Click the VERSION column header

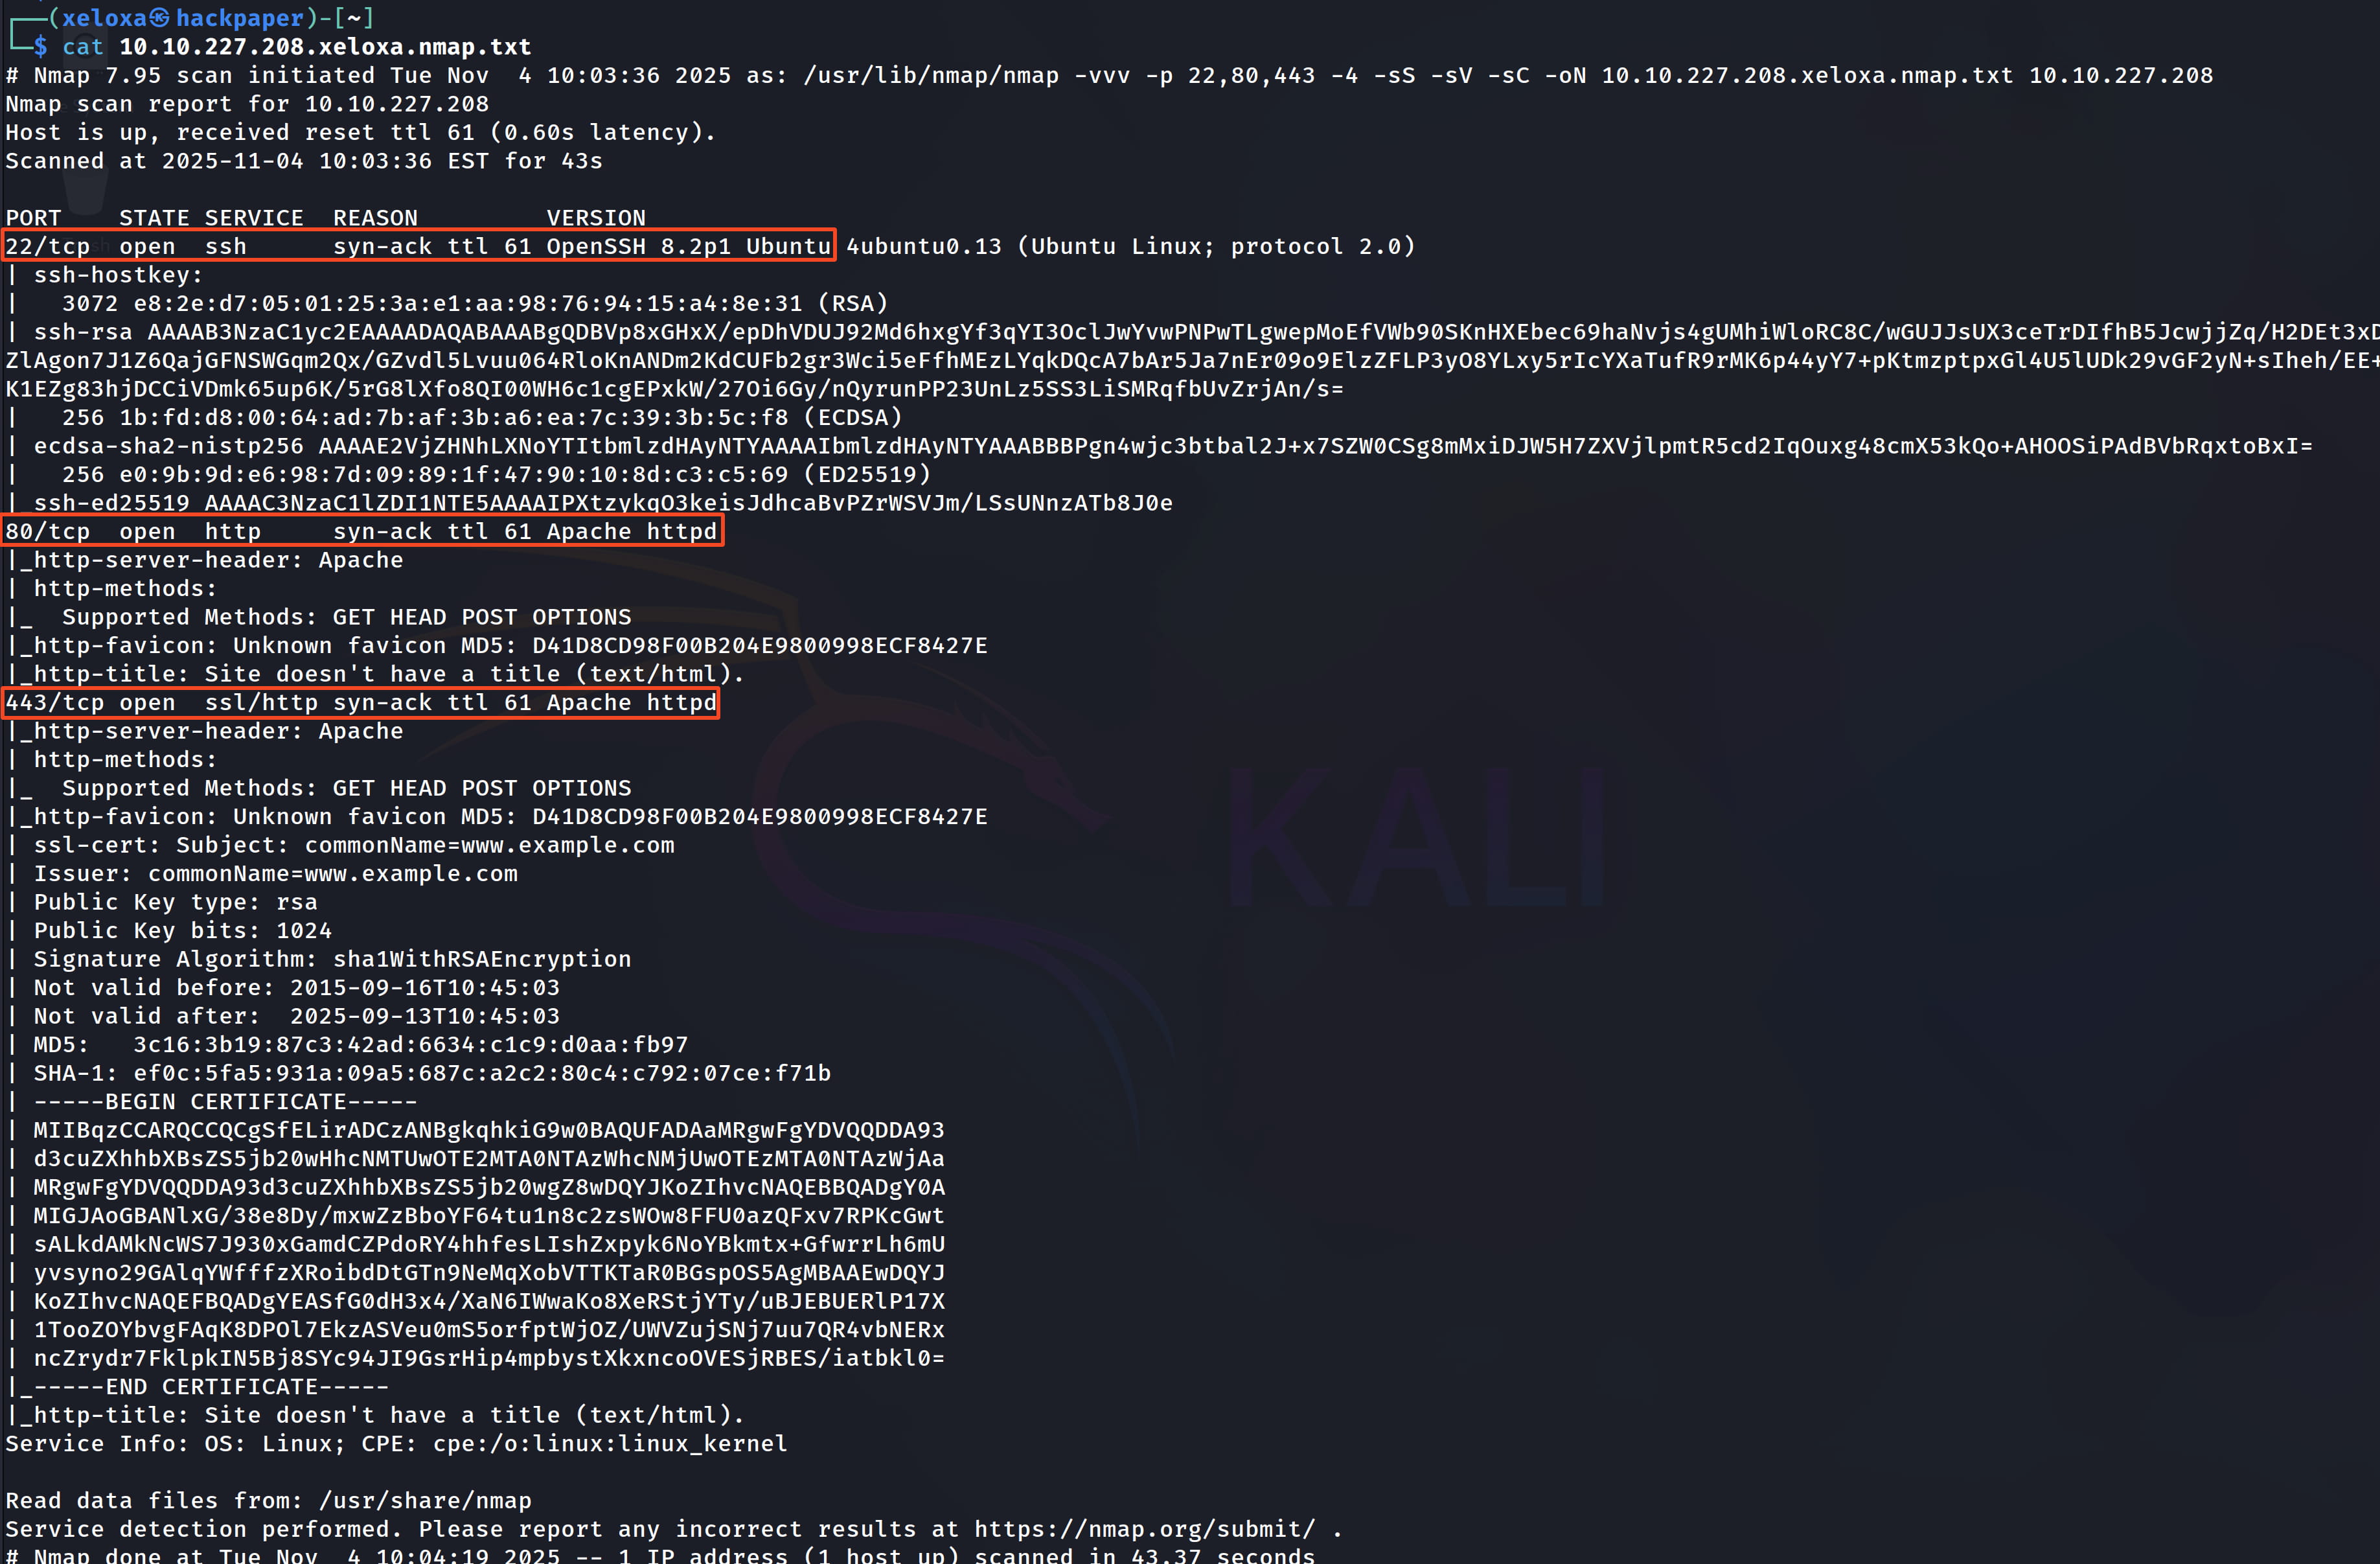pyautogui.click(x=596, y=218)
